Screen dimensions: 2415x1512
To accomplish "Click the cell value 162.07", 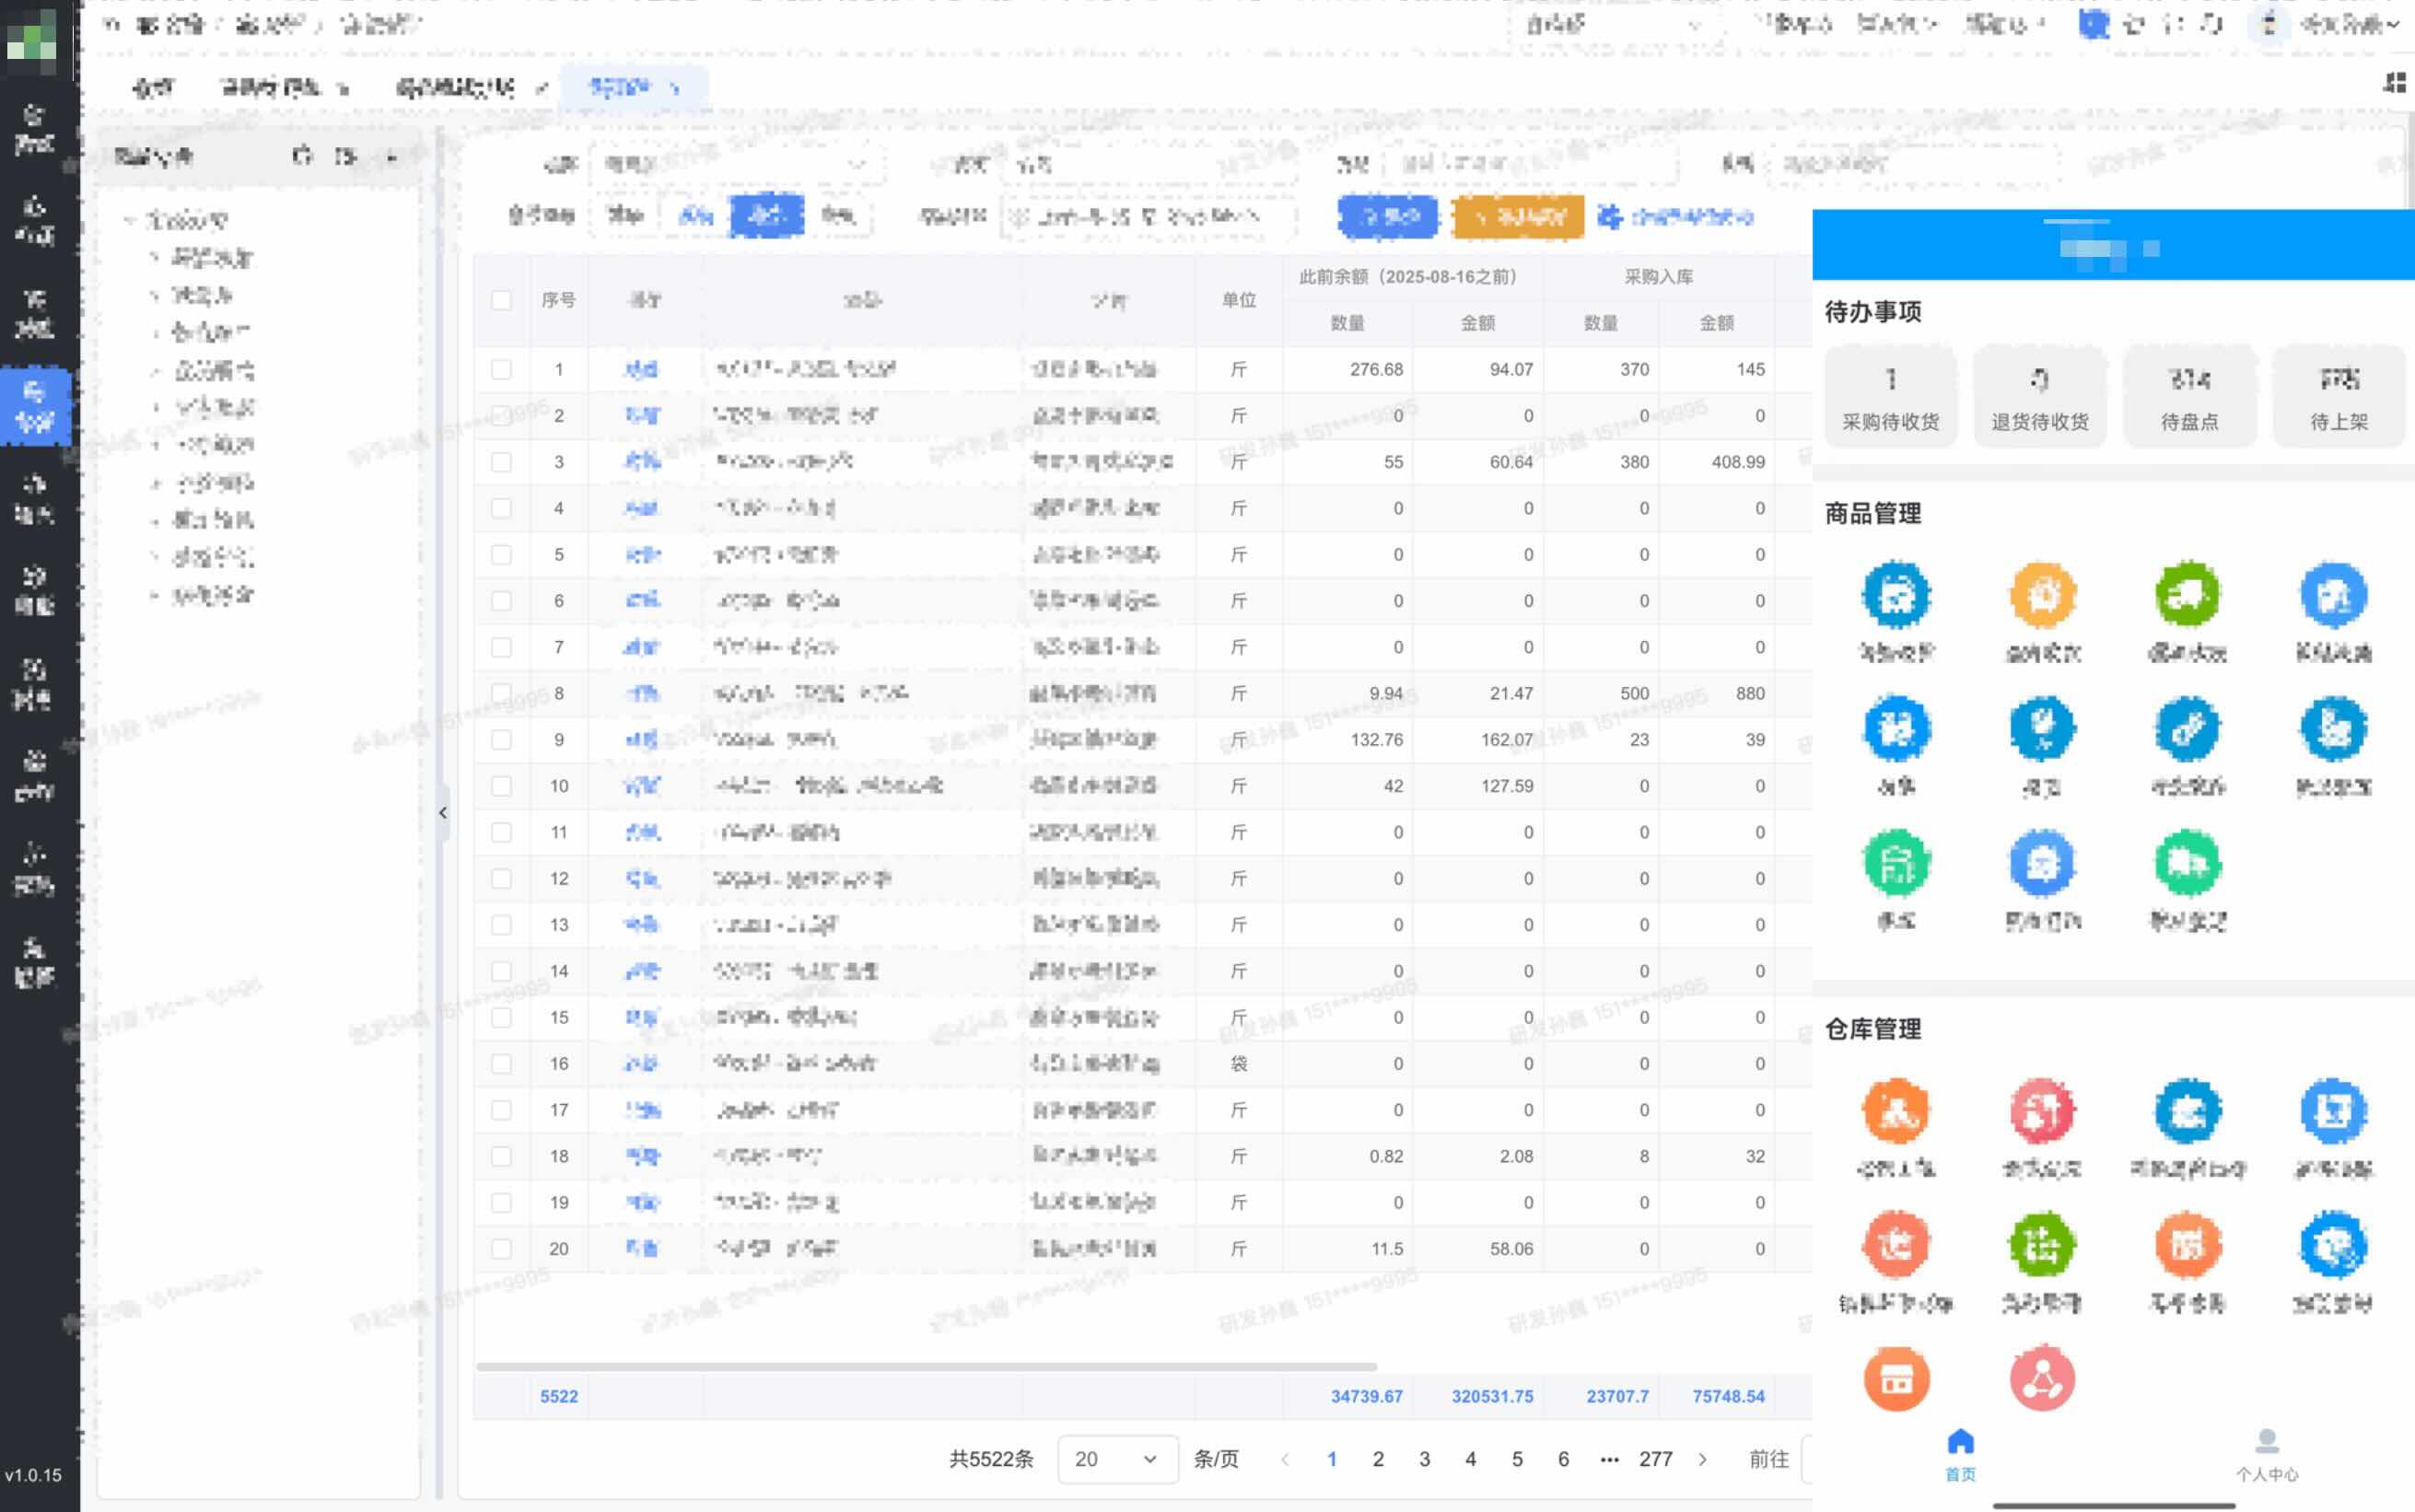I will coord(1507,740).
